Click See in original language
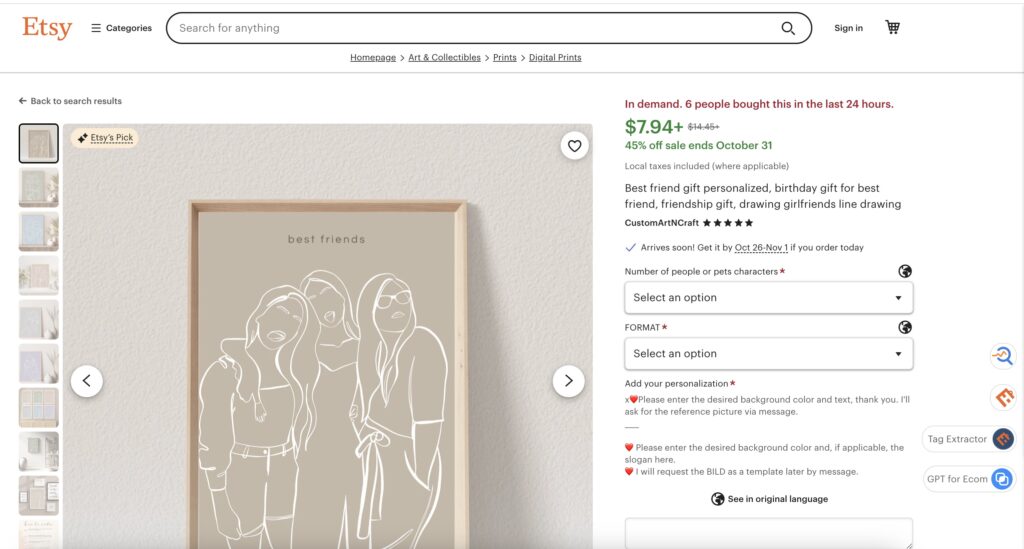Image resolution: width=1024 pixels, height=549 pixels. point(768,499)
